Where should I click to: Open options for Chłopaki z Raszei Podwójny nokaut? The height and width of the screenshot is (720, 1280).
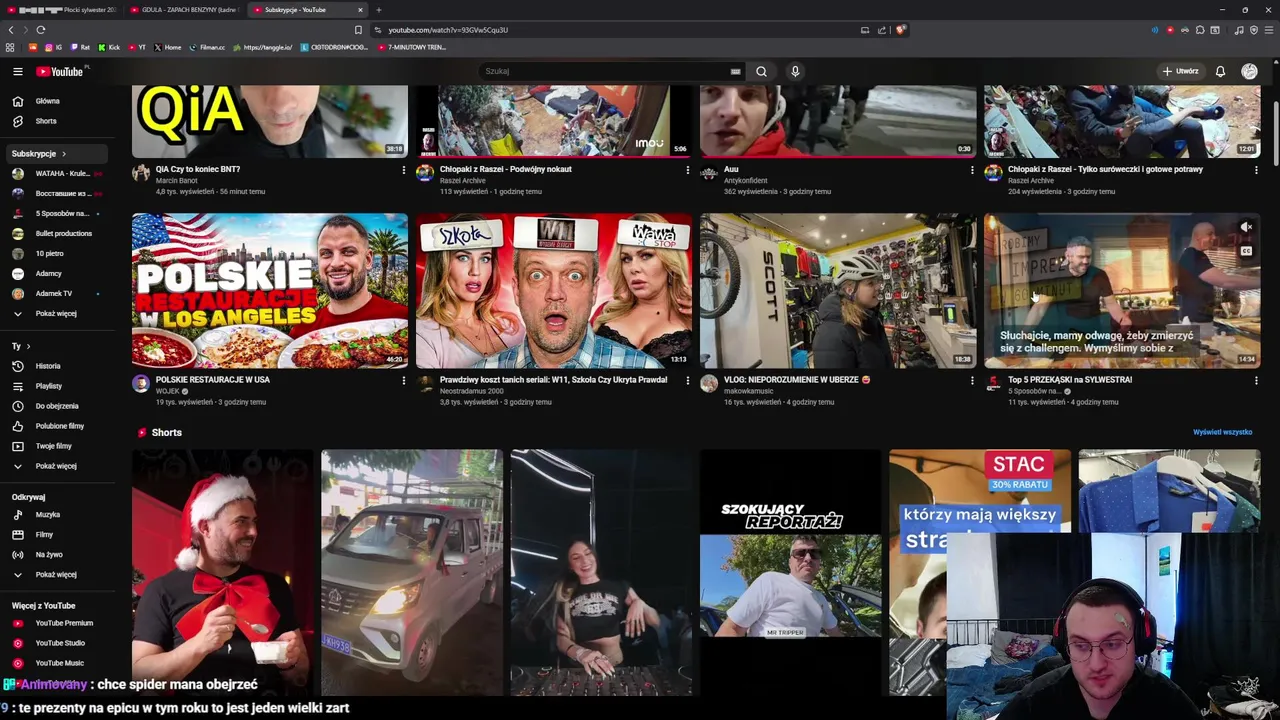tap(687, 170)
